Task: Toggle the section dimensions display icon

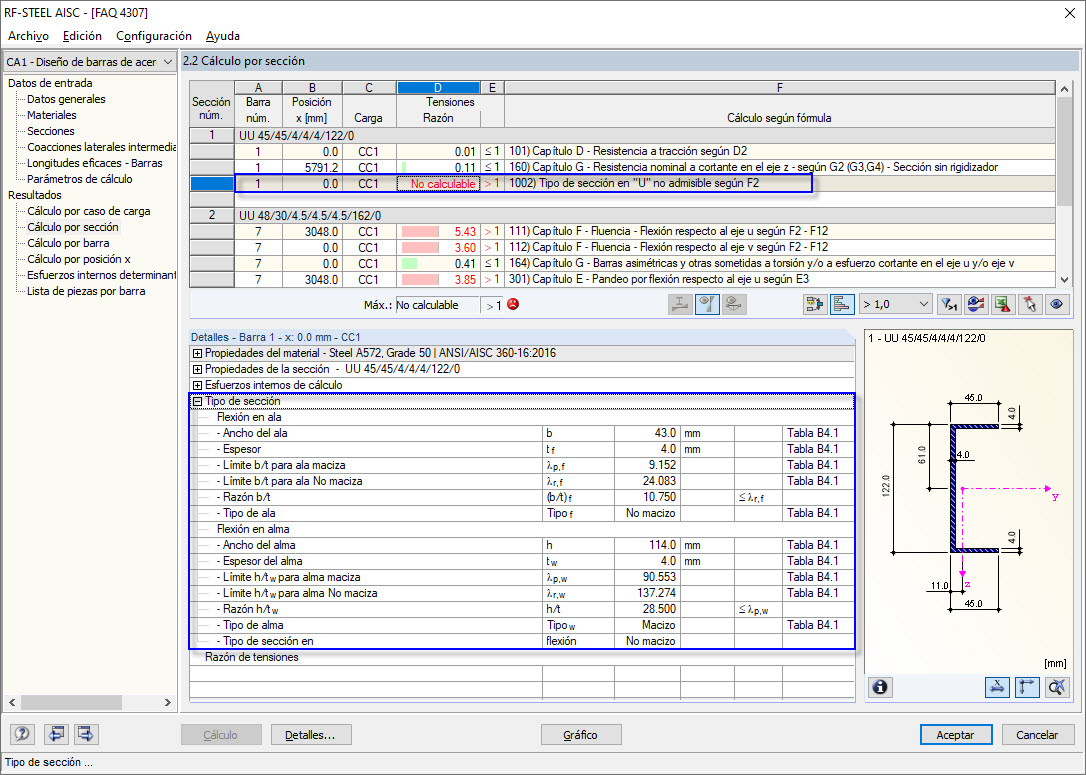Action: (x=997, y=687)
